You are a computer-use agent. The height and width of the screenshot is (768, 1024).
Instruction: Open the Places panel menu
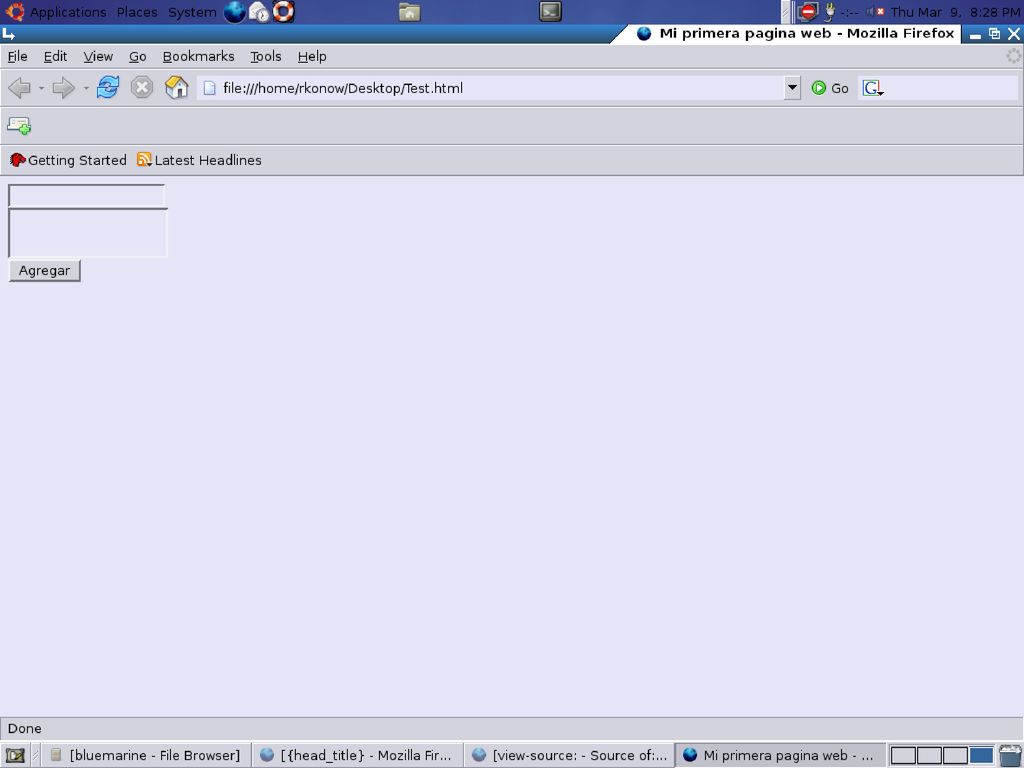tap(137, 12)
